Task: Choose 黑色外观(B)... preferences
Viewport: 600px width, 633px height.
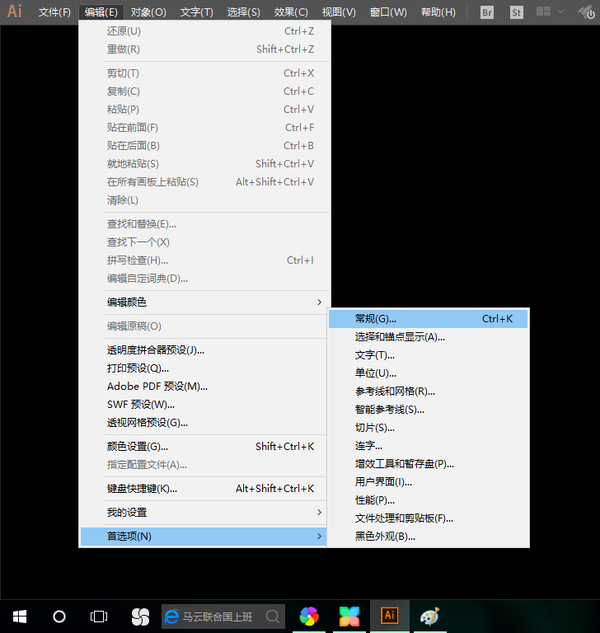Action: pos(428,537)
